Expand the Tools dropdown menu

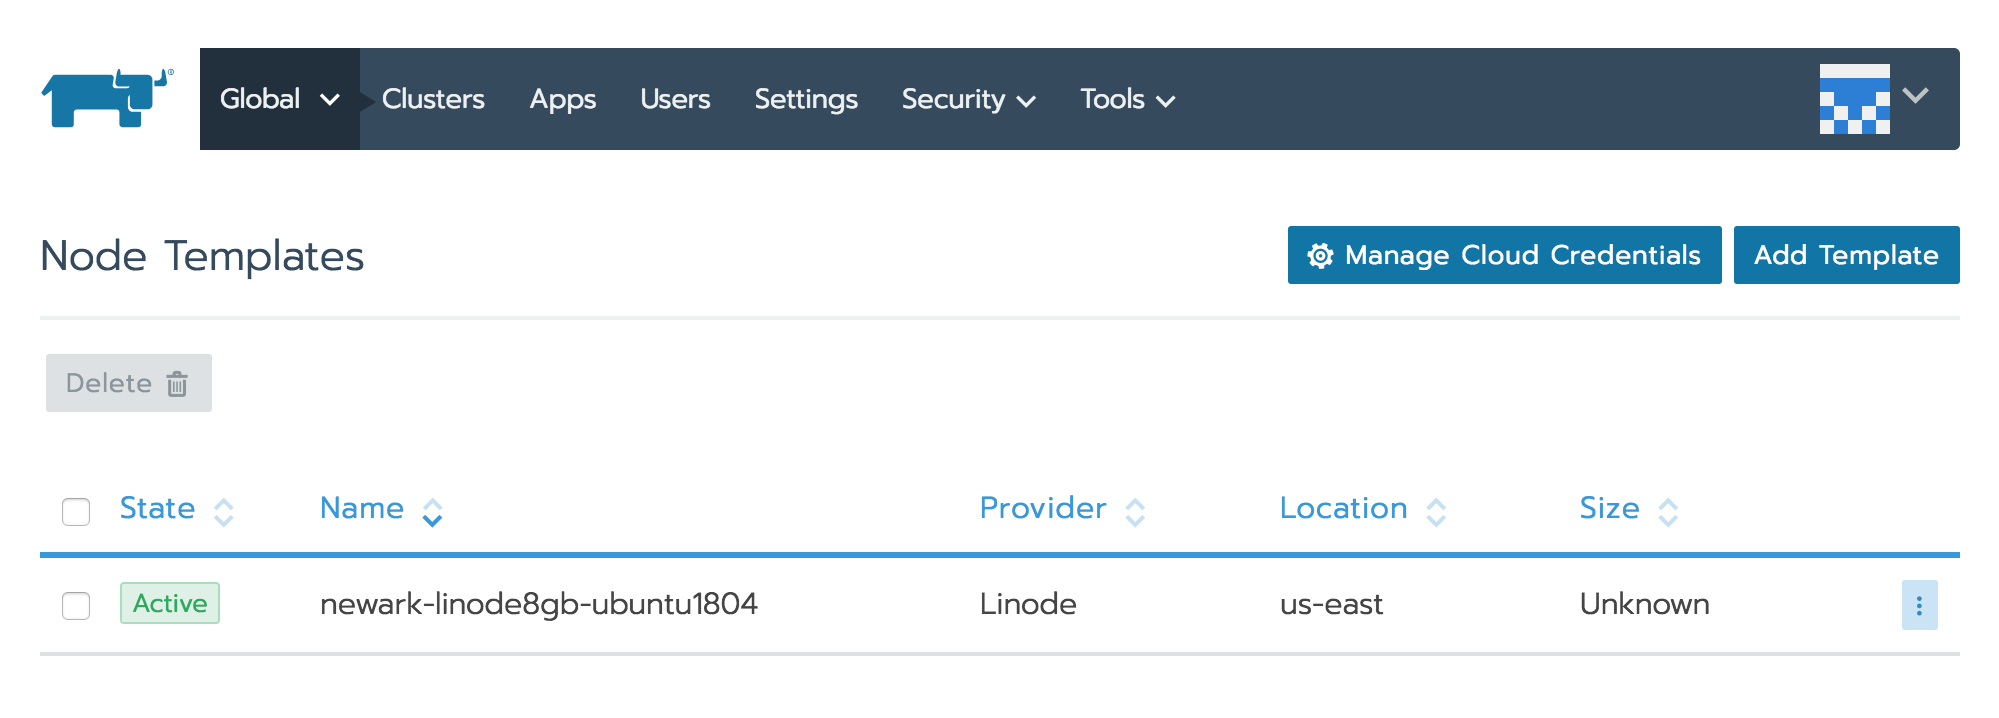[x=1127, y=99]
